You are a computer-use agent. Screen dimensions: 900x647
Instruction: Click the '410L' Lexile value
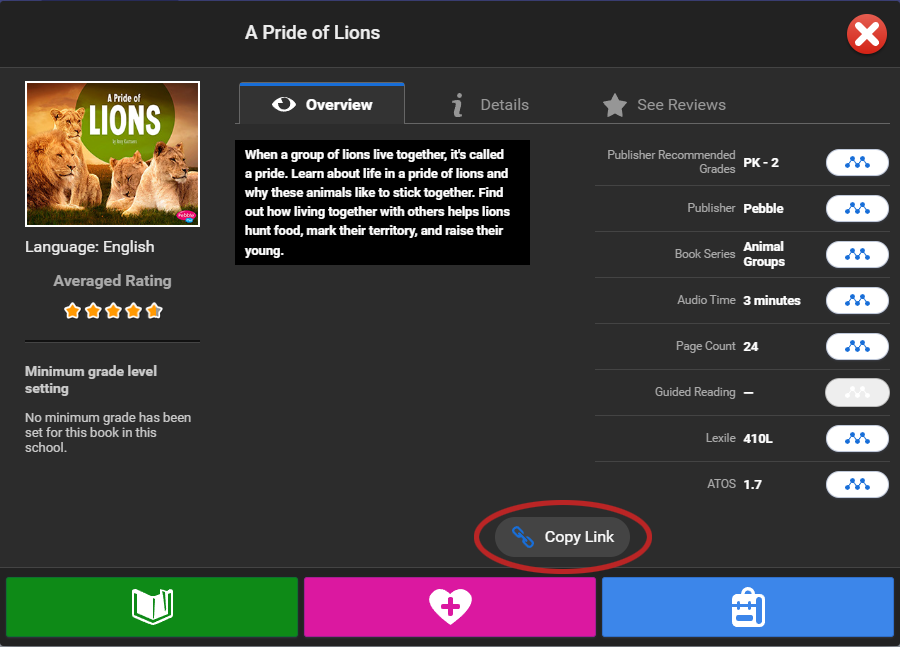(x=758, y=439)
